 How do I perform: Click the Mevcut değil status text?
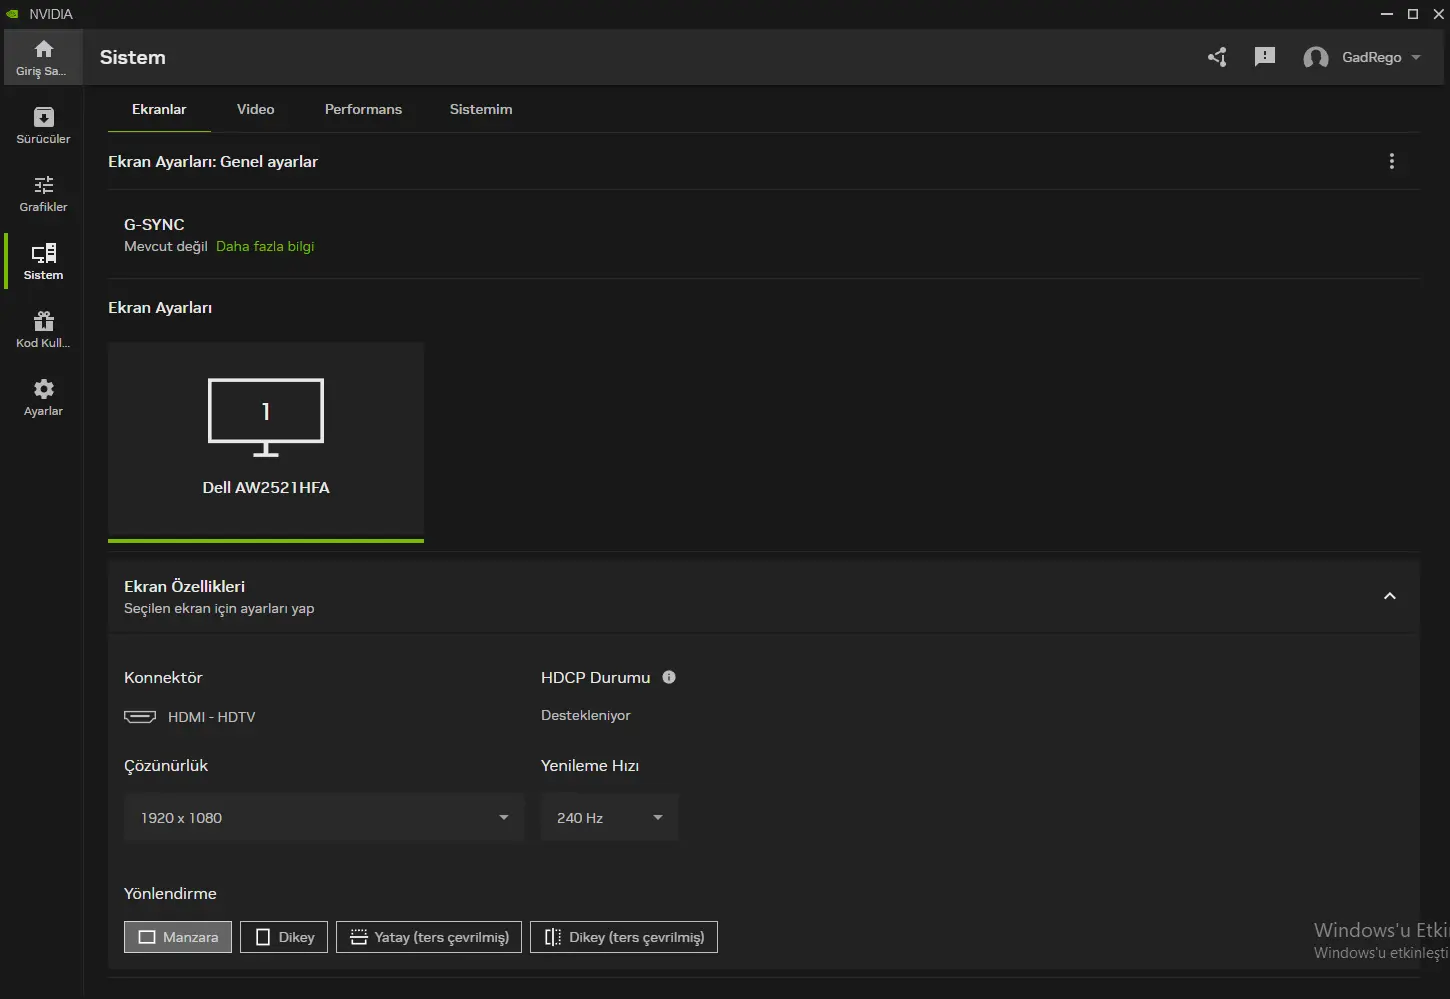point(166,246)
